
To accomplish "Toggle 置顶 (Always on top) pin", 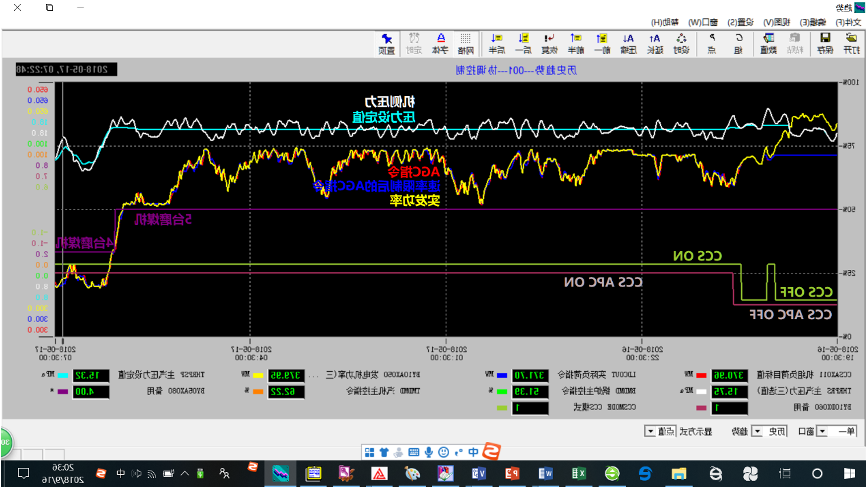I will [387, 43].
